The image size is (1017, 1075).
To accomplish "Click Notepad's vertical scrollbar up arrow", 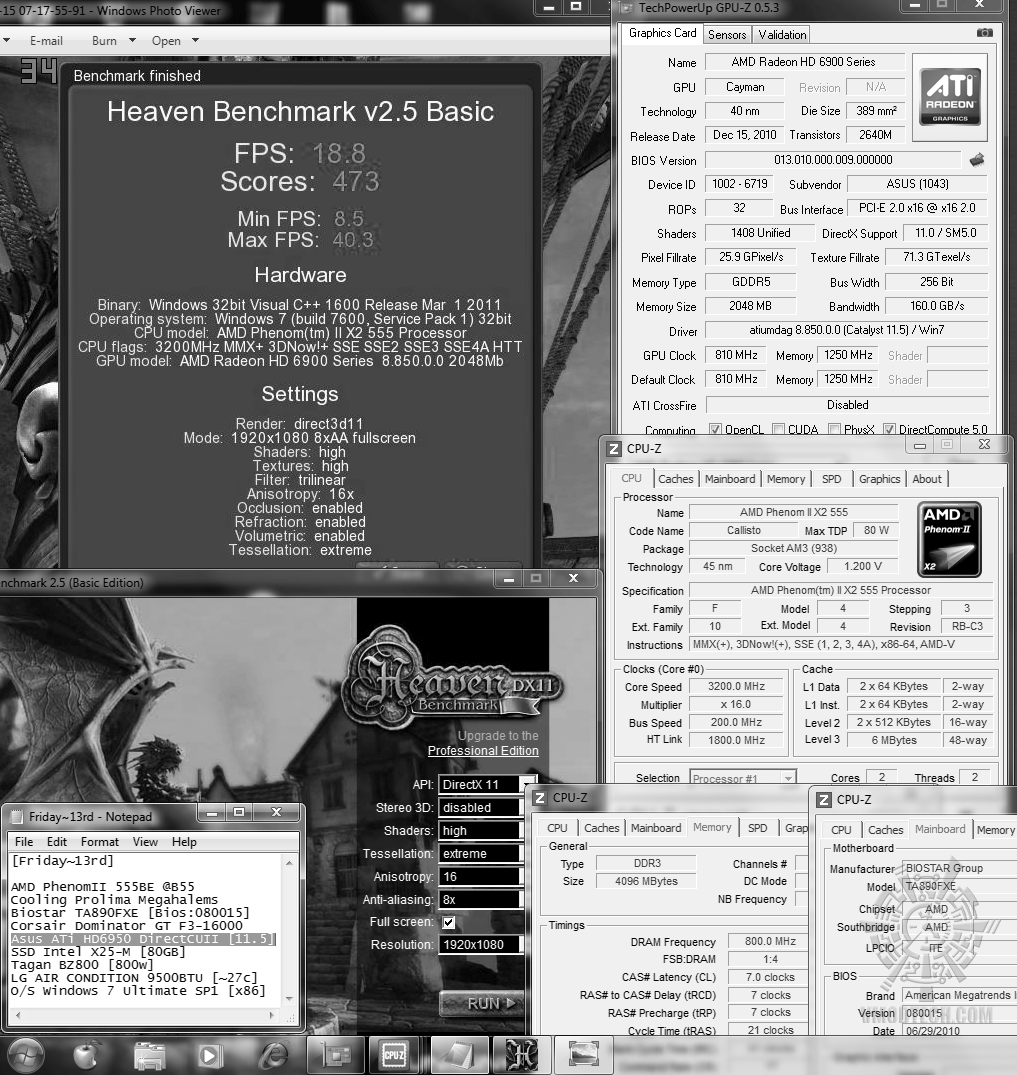I will pyautogui.click(x=289, y=862).
